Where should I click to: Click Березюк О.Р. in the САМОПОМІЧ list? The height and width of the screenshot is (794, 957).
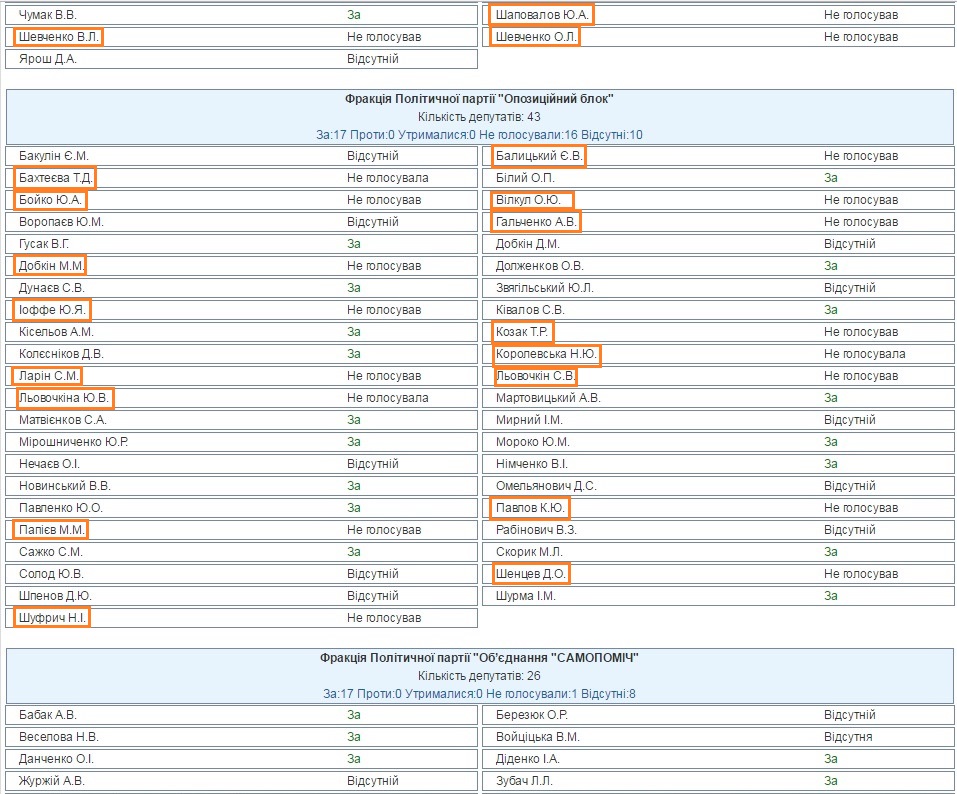(532, 715)
